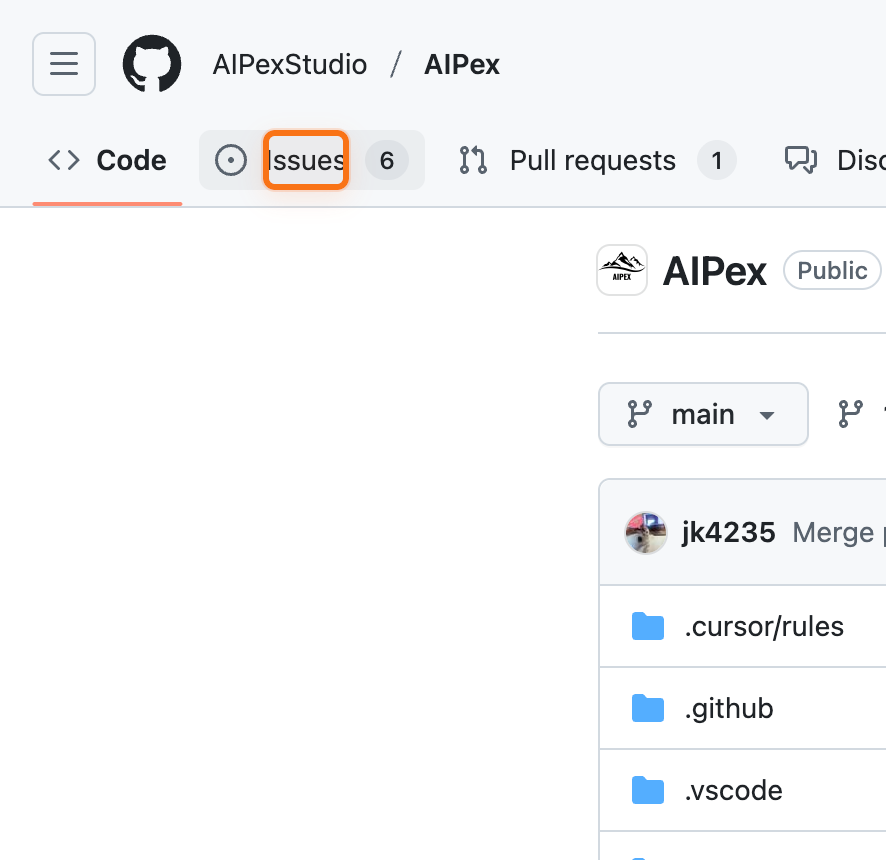The height and width of the screenshot is (860, 886).
Task: Open the AIPexStudio organization link
Action: pos(290,65)
